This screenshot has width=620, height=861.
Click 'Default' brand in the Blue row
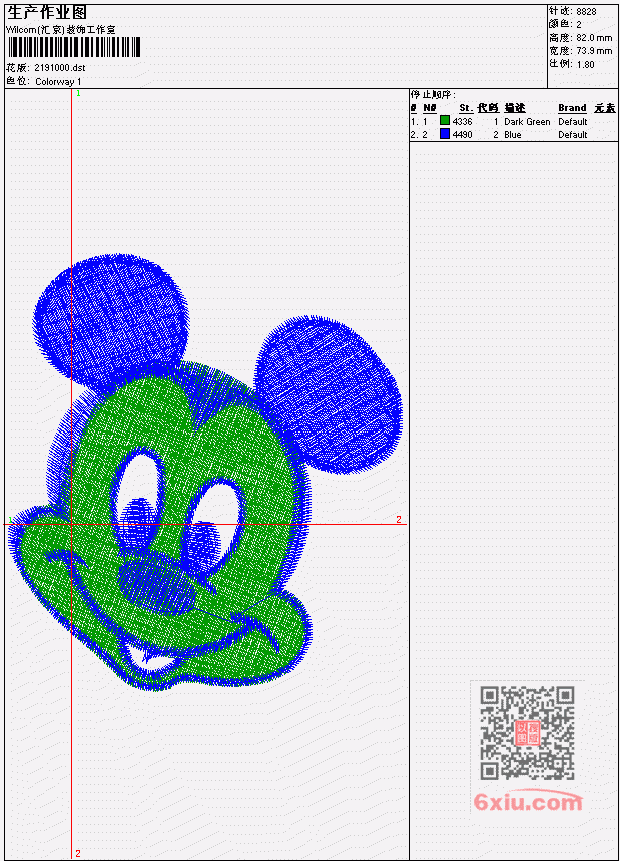click(573, 135)
